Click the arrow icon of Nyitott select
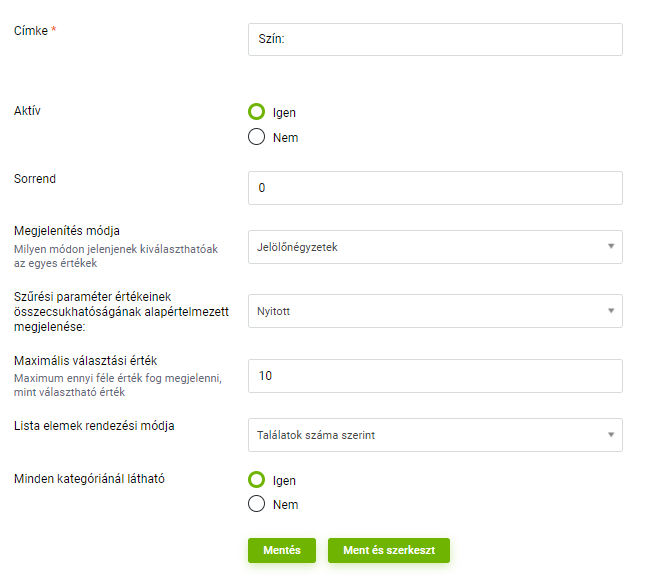This screenshot has width=661, height=578. 611,311
